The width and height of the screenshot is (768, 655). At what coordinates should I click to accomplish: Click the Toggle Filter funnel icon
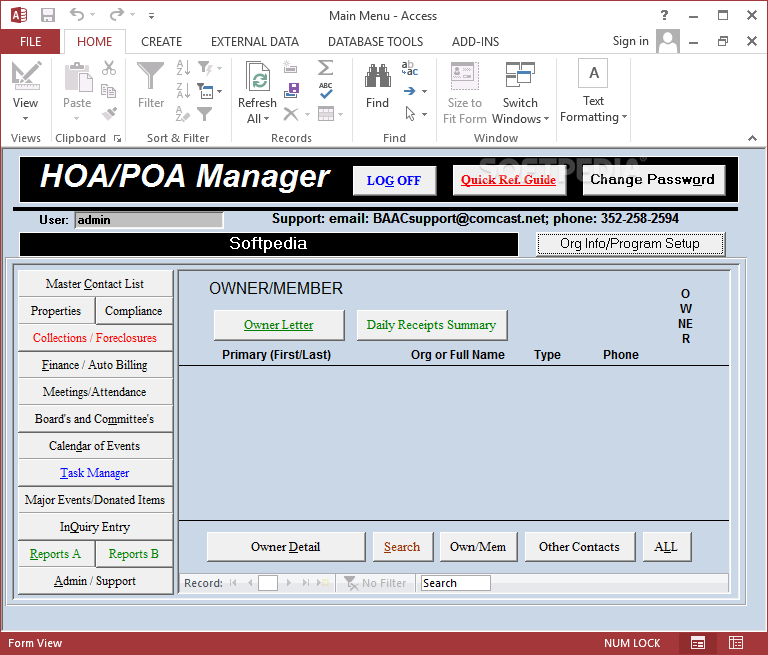point(205,114)
